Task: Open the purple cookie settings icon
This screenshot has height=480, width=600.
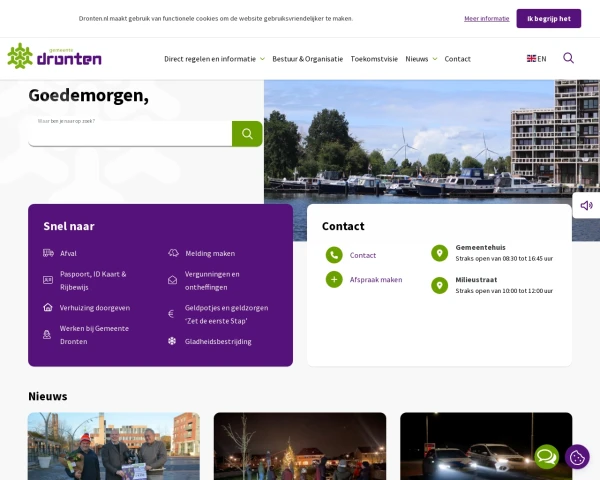Action: pyautogui.click(x=577, y=457)
